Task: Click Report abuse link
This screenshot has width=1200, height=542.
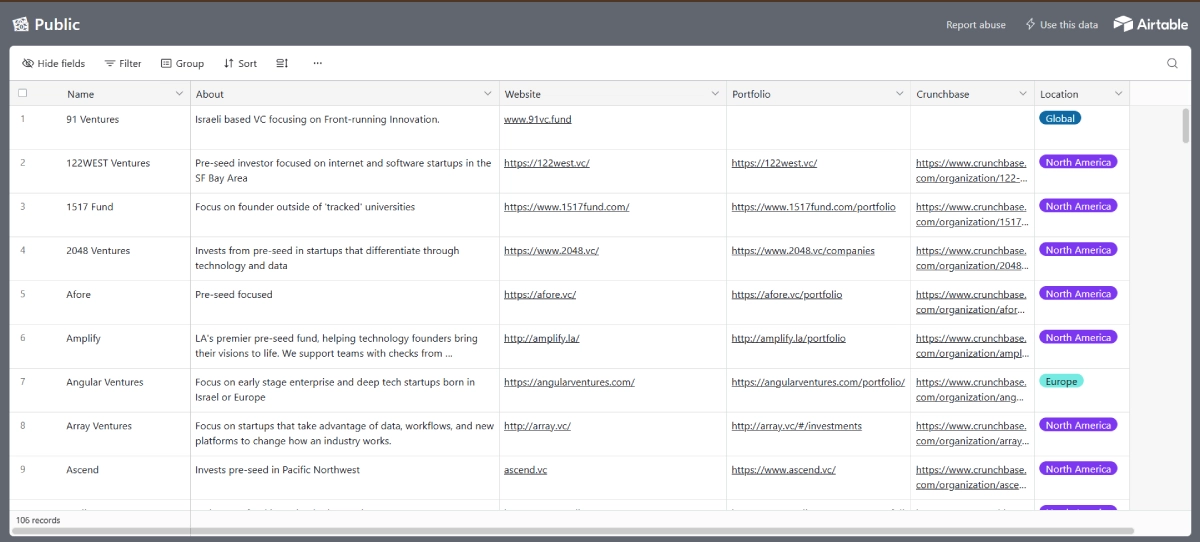Action: [976, 25]
